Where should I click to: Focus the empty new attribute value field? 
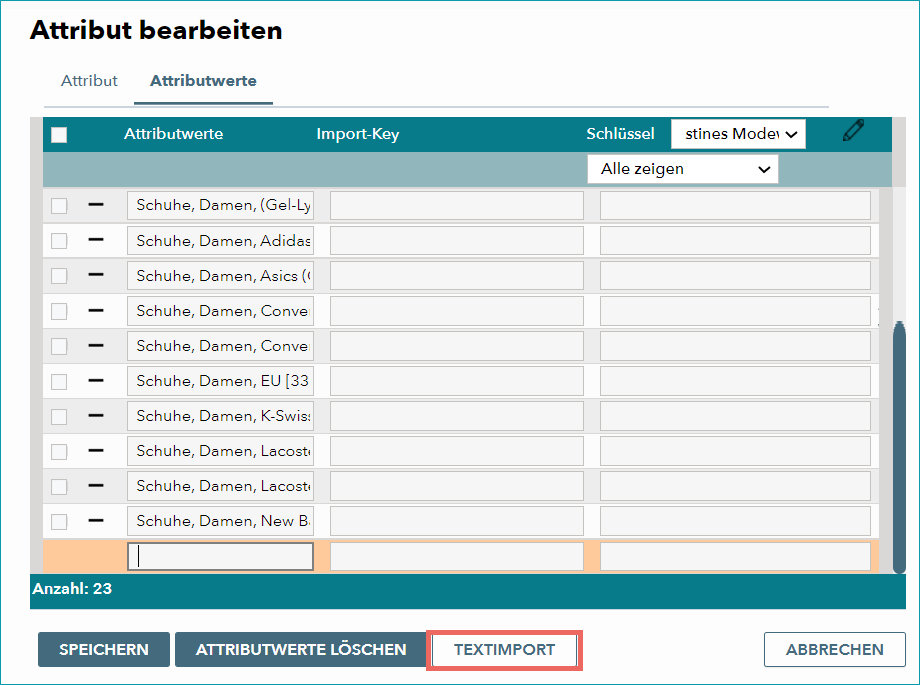221,556
